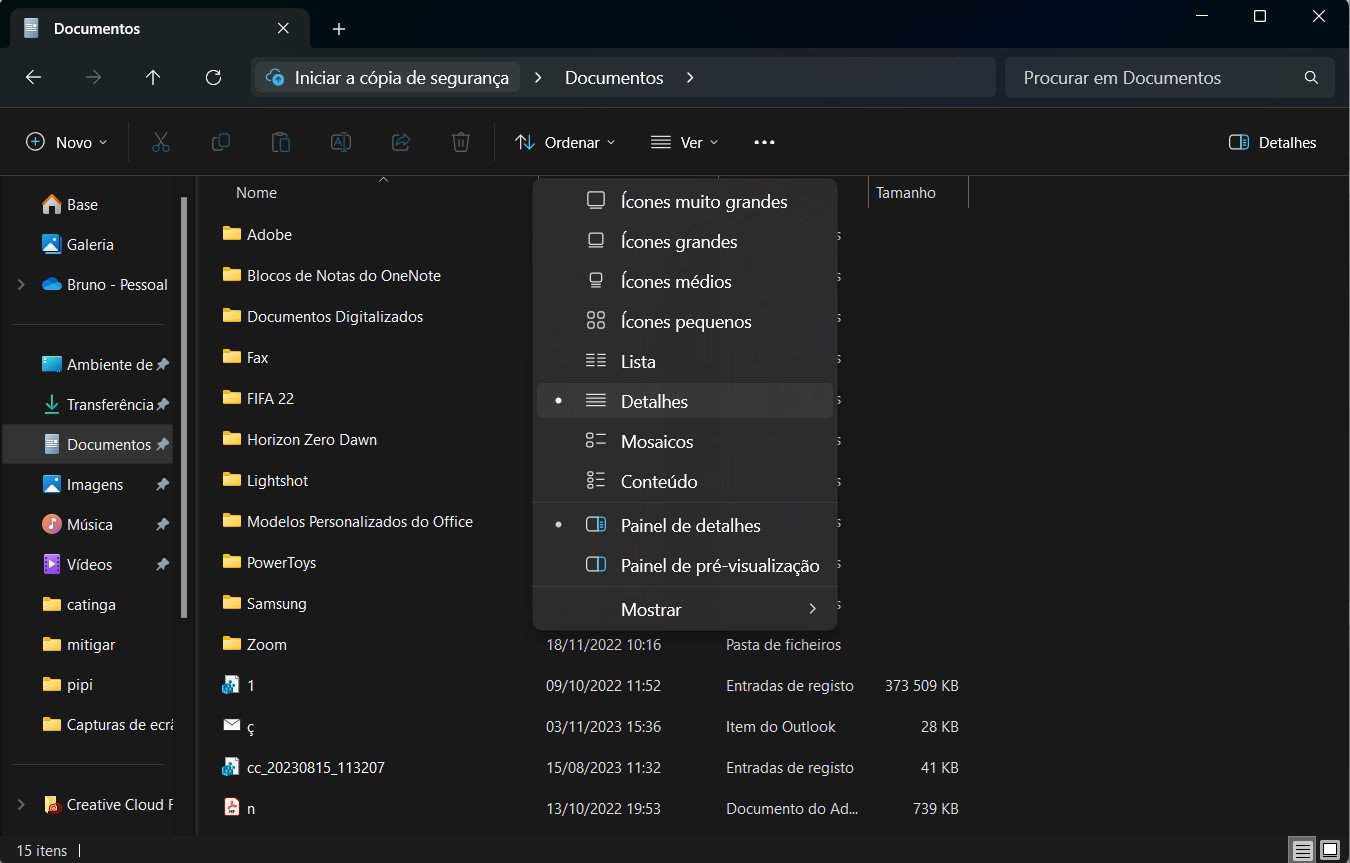The height and width of the screenshot is (863, 1350).
Task: Select the Copy icon on the command bar
Action: (x=221, y=142)
